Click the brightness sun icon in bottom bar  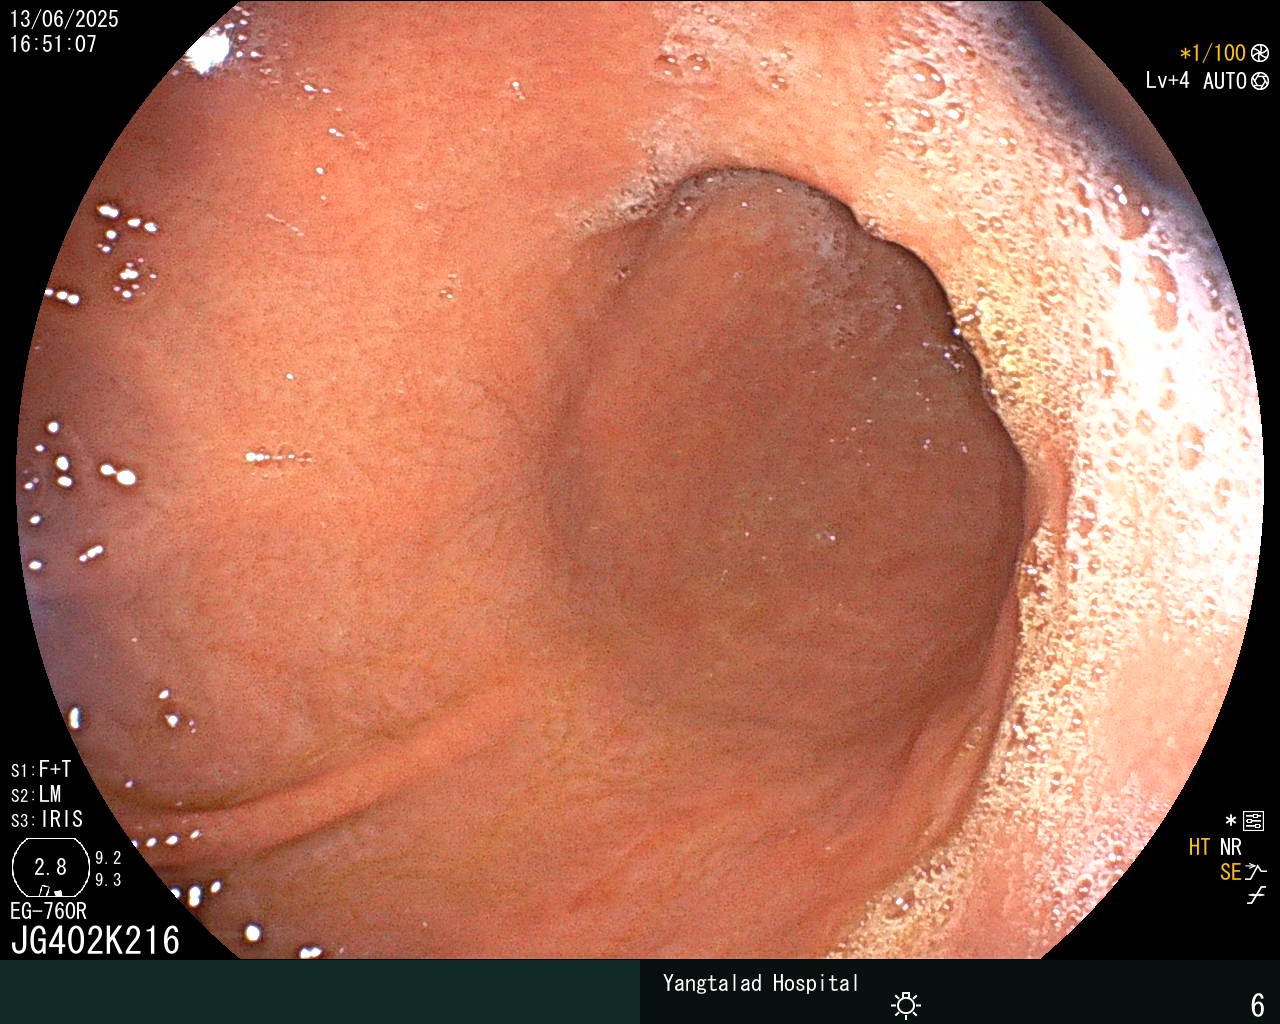906,1004
